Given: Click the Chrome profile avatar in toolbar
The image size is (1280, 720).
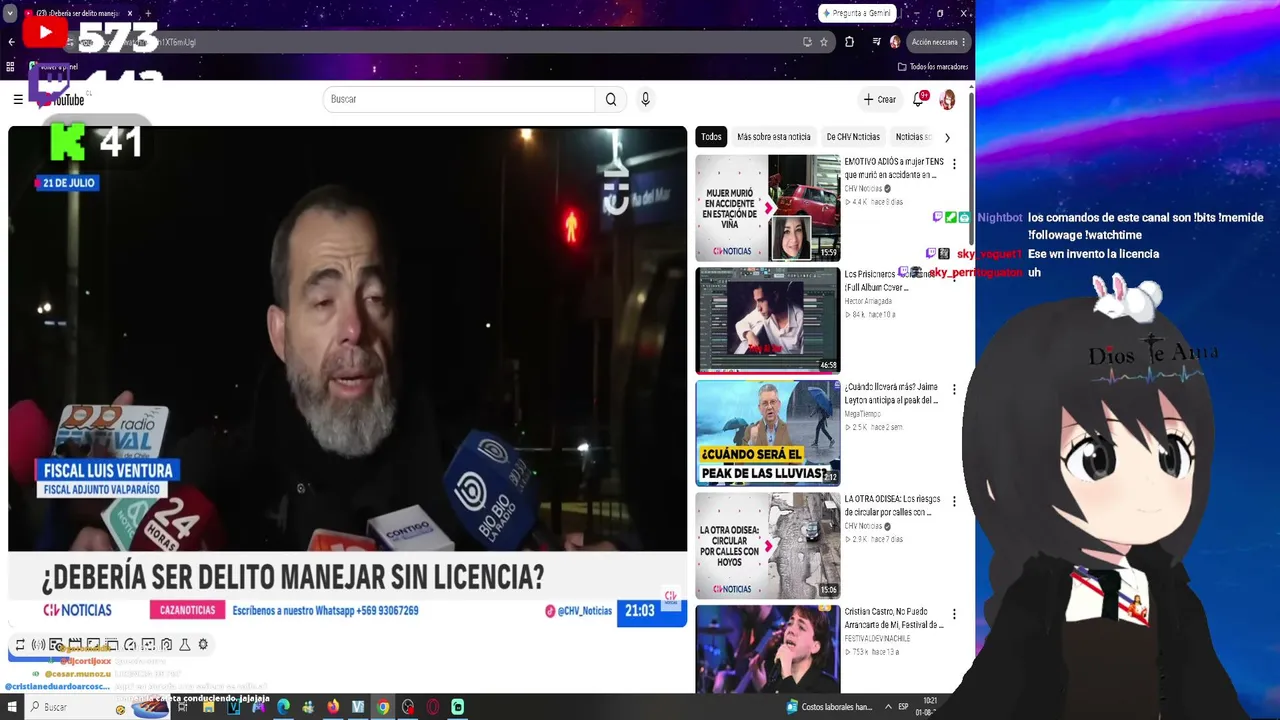Looking at the screenshot, I should click(x=895, y=42).
